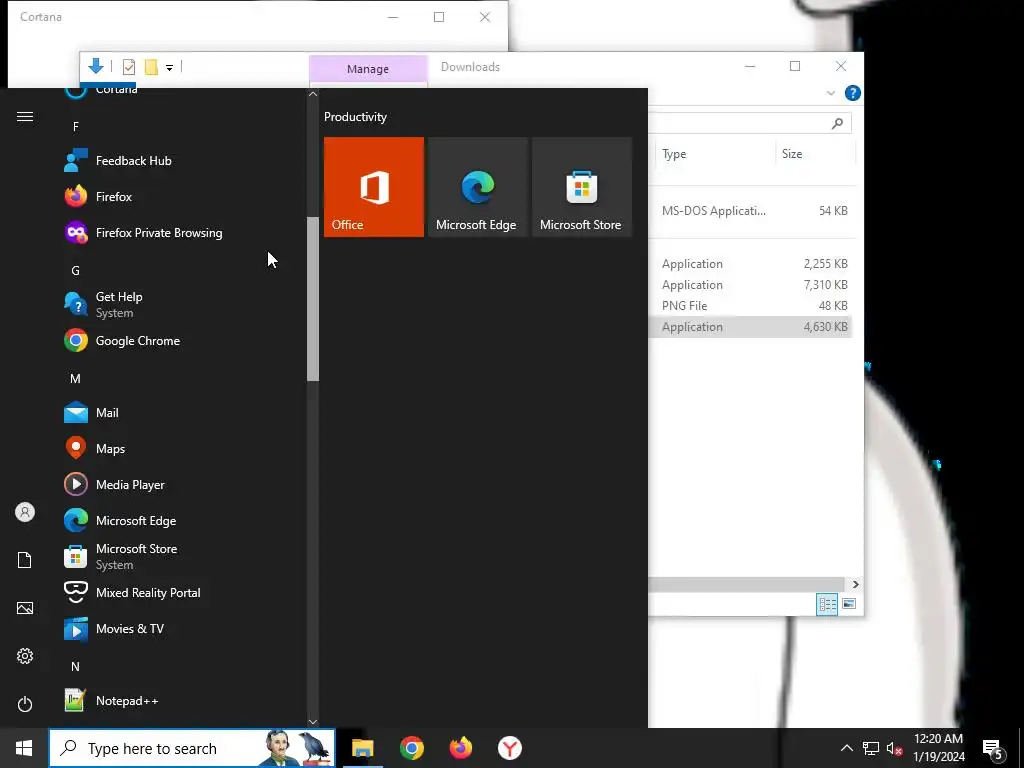Open Explorer Help question mark
The height and width of the screenshot is (768, 1024).
click(852, 93)
